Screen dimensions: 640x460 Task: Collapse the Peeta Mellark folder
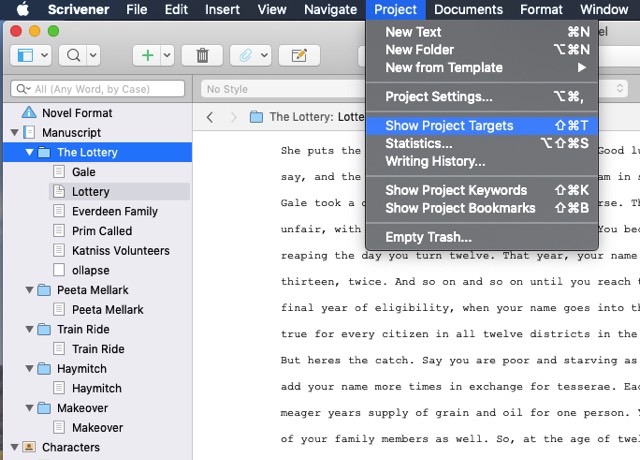(x=29, y=290)
